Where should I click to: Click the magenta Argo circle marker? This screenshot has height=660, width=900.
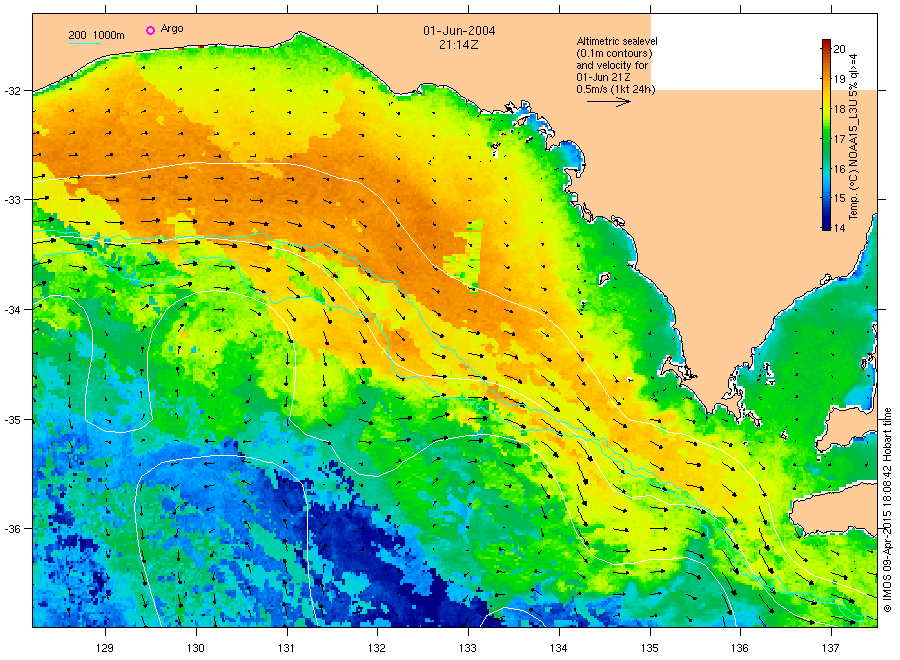pyautogui.click(x=150, y=30)
